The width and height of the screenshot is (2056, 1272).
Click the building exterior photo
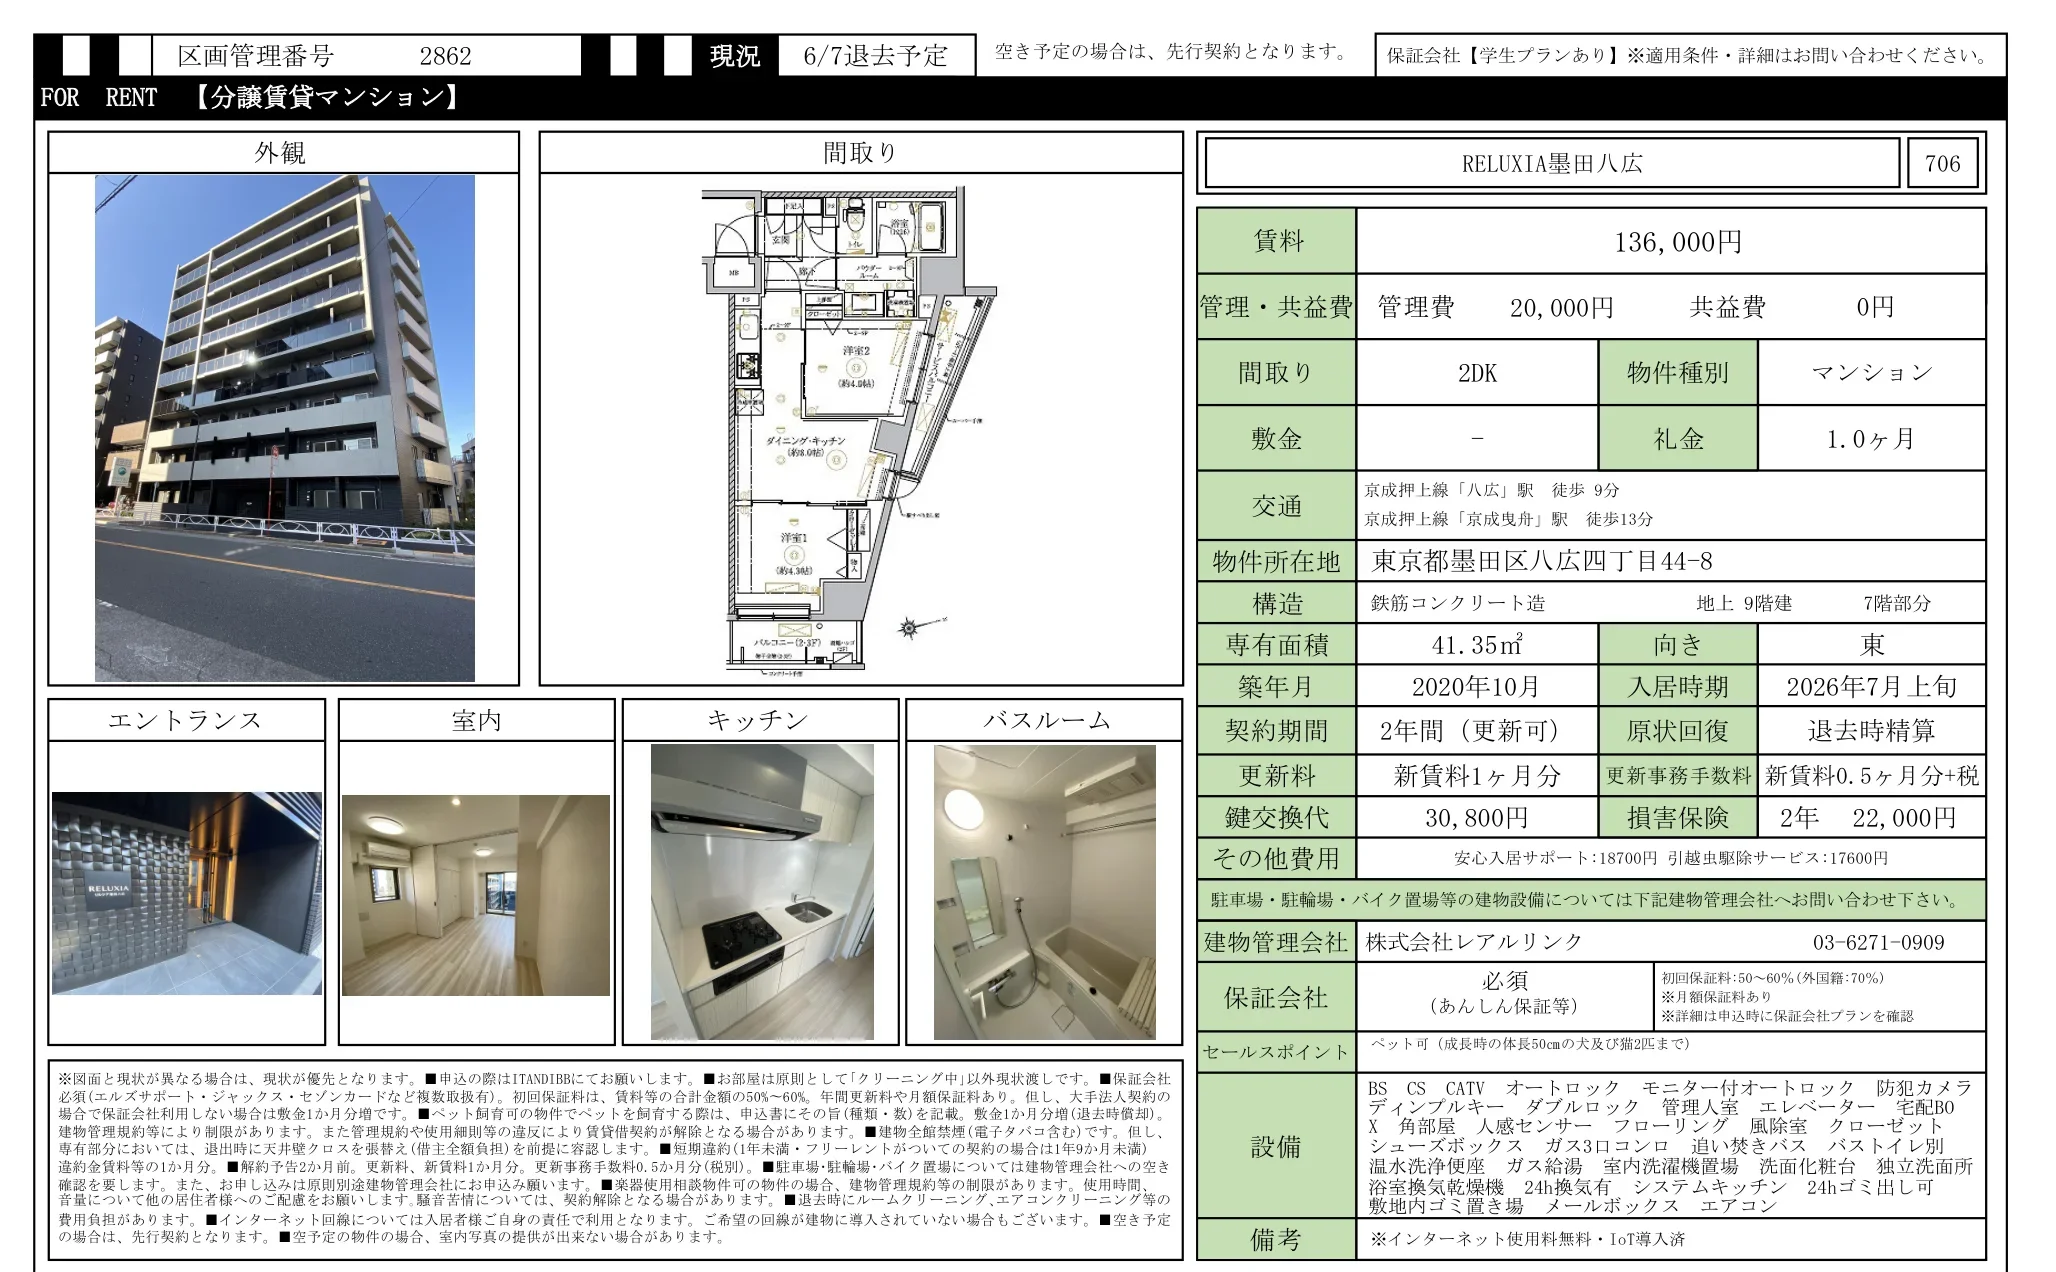(285, 428)
